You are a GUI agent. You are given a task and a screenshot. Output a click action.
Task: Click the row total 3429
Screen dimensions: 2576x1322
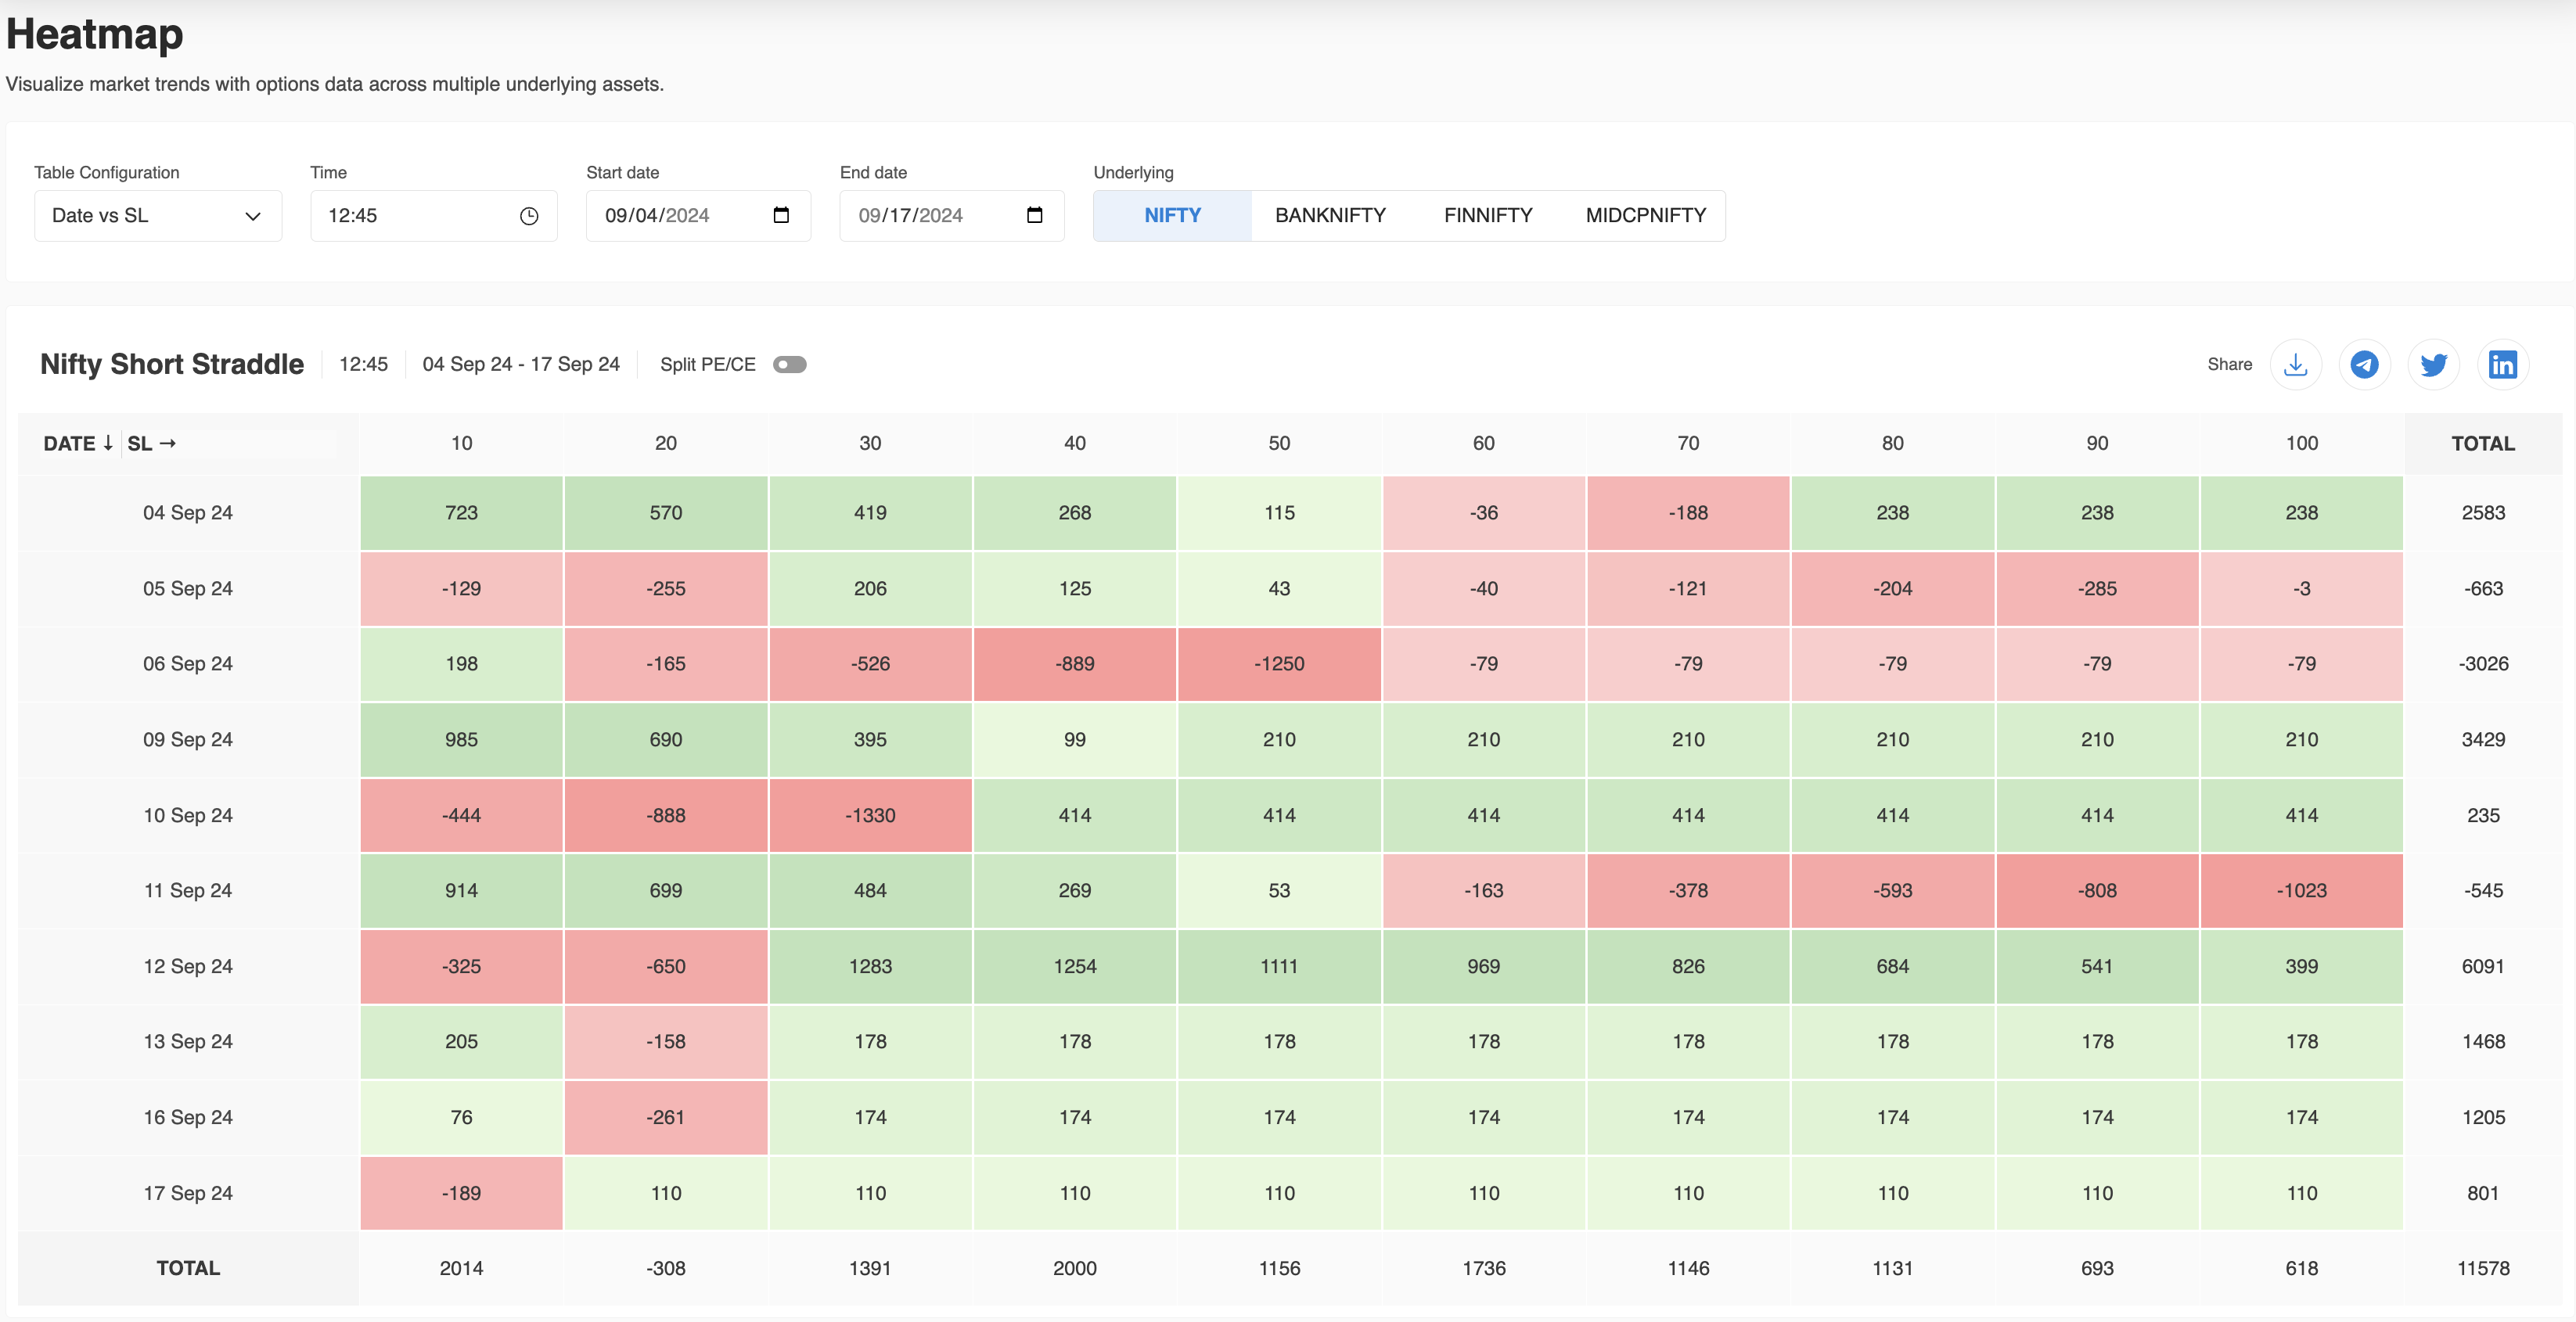click(2482, 740)
